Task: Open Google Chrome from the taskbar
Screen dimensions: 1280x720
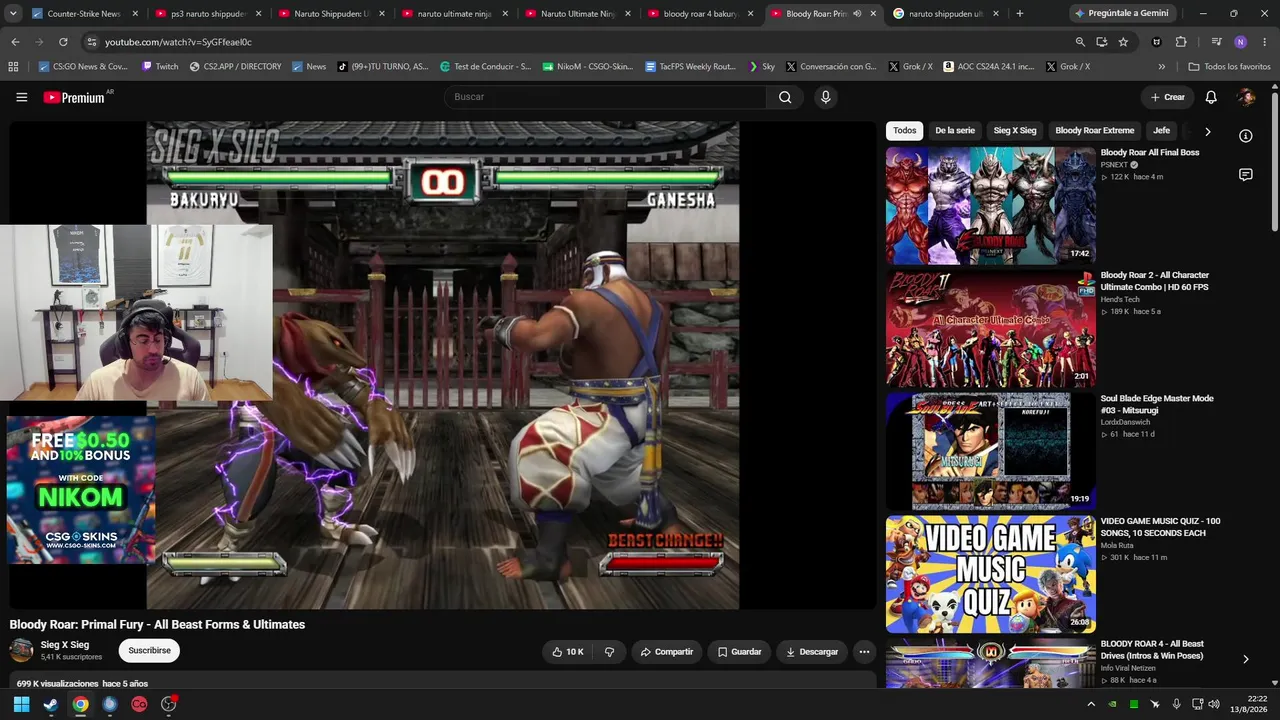Action: pyautogui.click(x=80, y=704)
